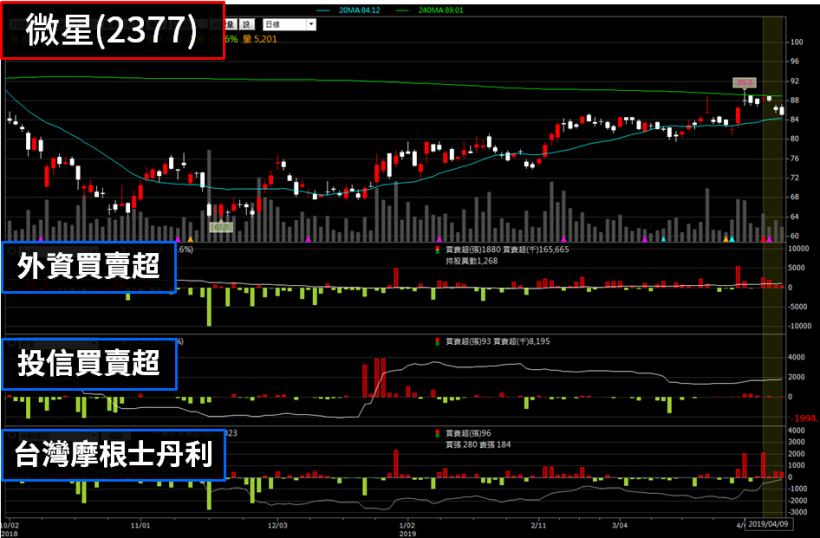Click the red/green legend icon in 外資 panel
The width and height of the screenshot is (820, 538).
point(438,250)
